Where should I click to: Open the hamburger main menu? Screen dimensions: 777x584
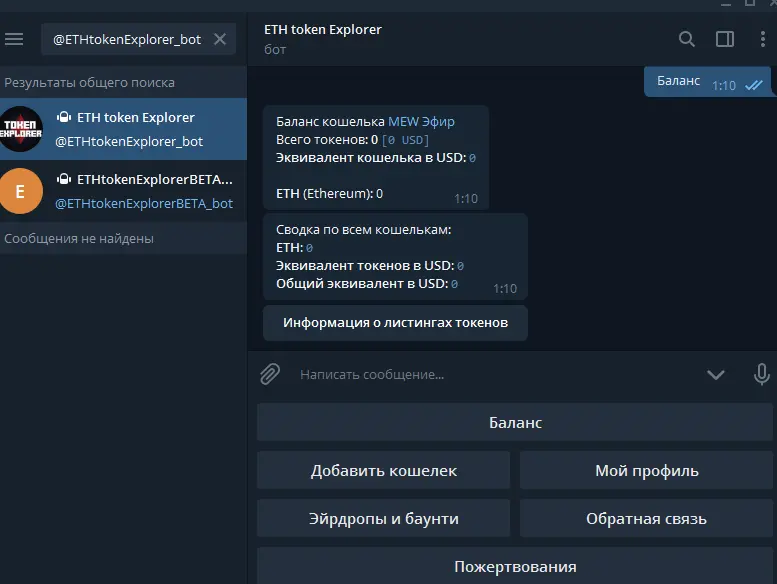(14, 39)
